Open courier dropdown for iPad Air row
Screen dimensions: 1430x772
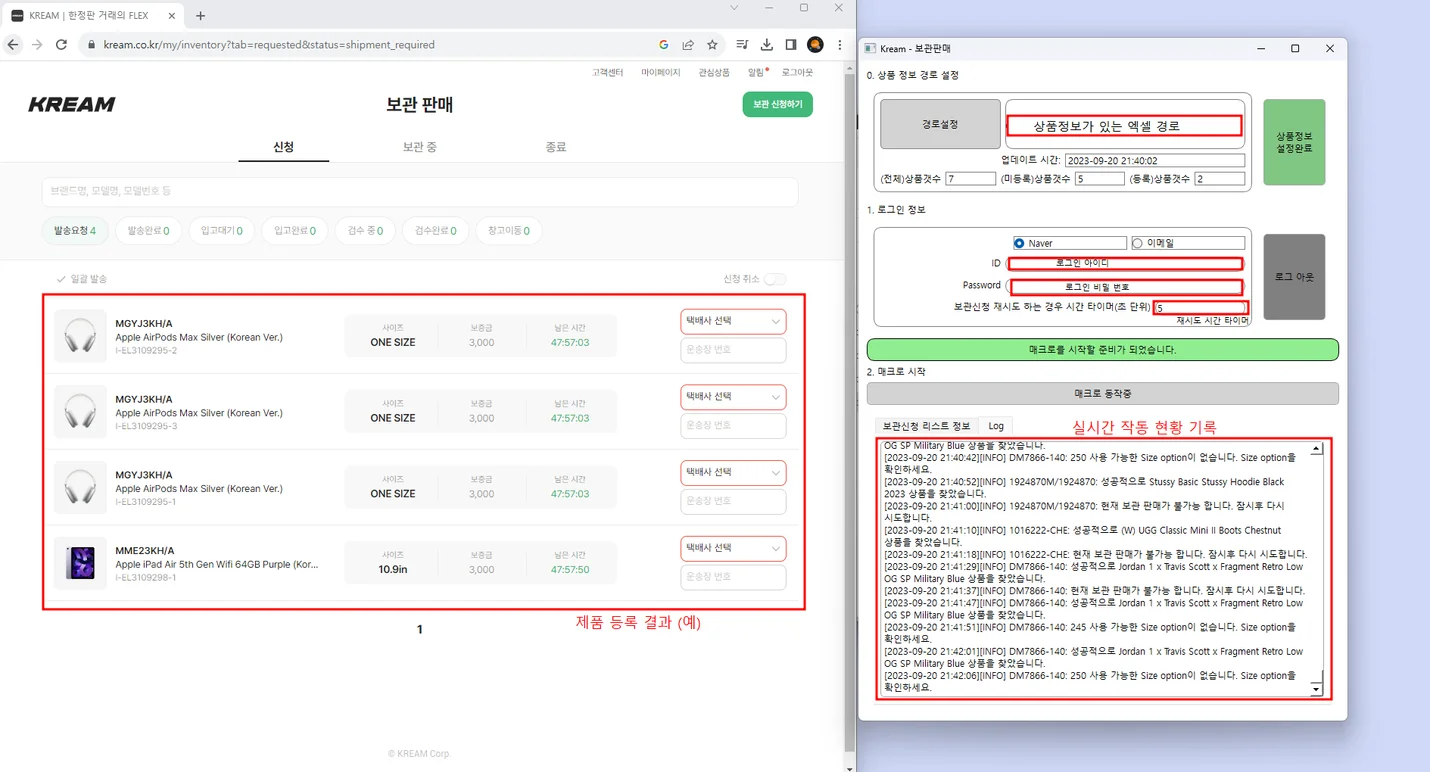point(733,548)
